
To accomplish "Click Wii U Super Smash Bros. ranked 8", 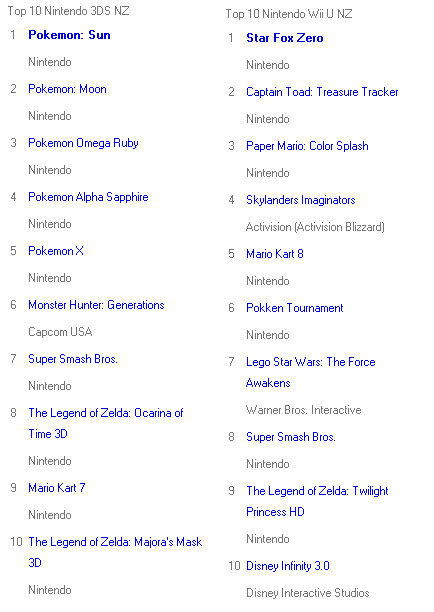I will tap(291, 437).
